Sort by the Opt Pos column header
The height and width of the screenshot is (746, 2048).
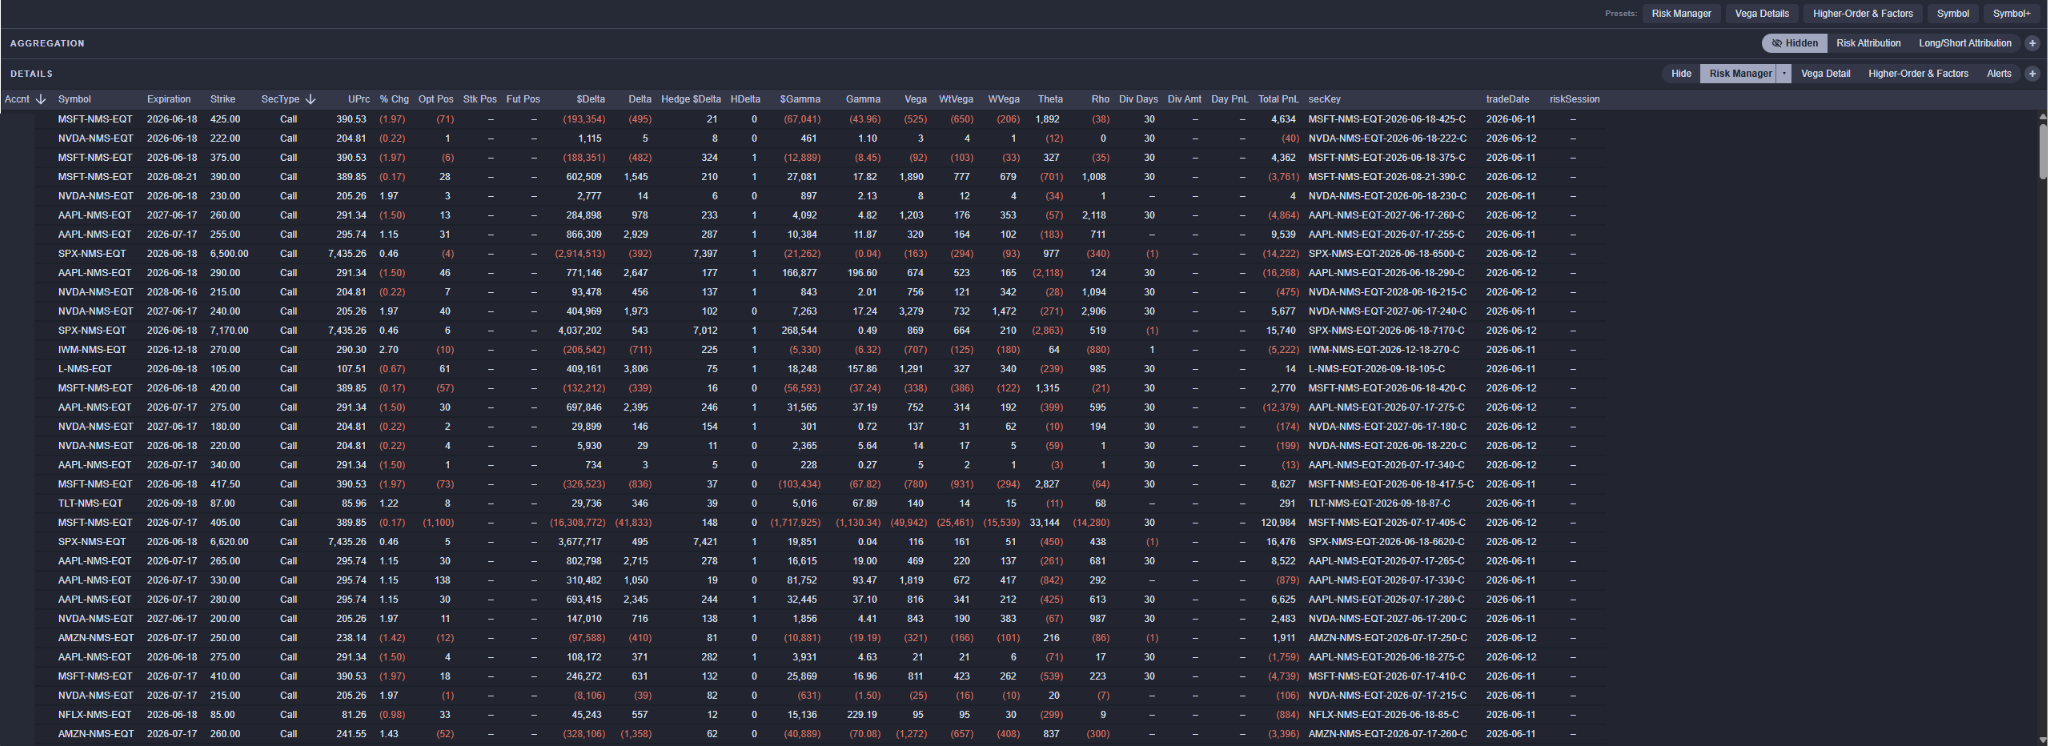pyautogui.click(x=436, y=99)
